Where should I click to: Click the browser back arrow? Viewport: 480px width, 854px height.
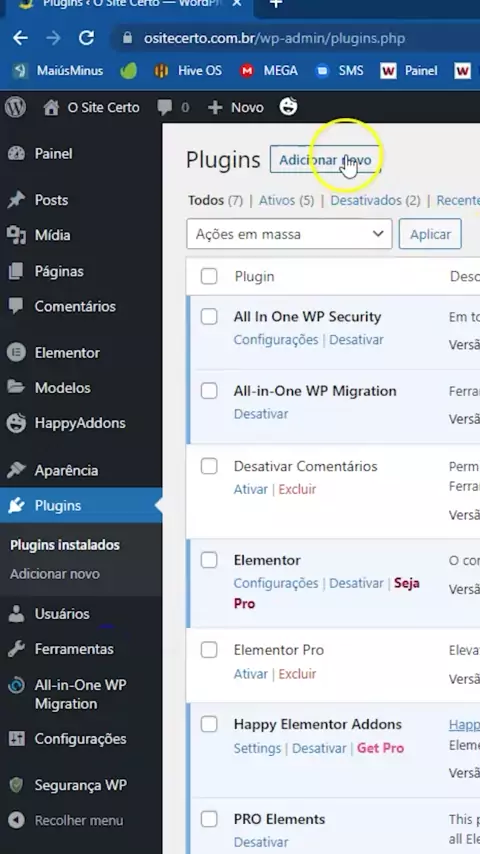pyautogui.click(x=20, y=38)
